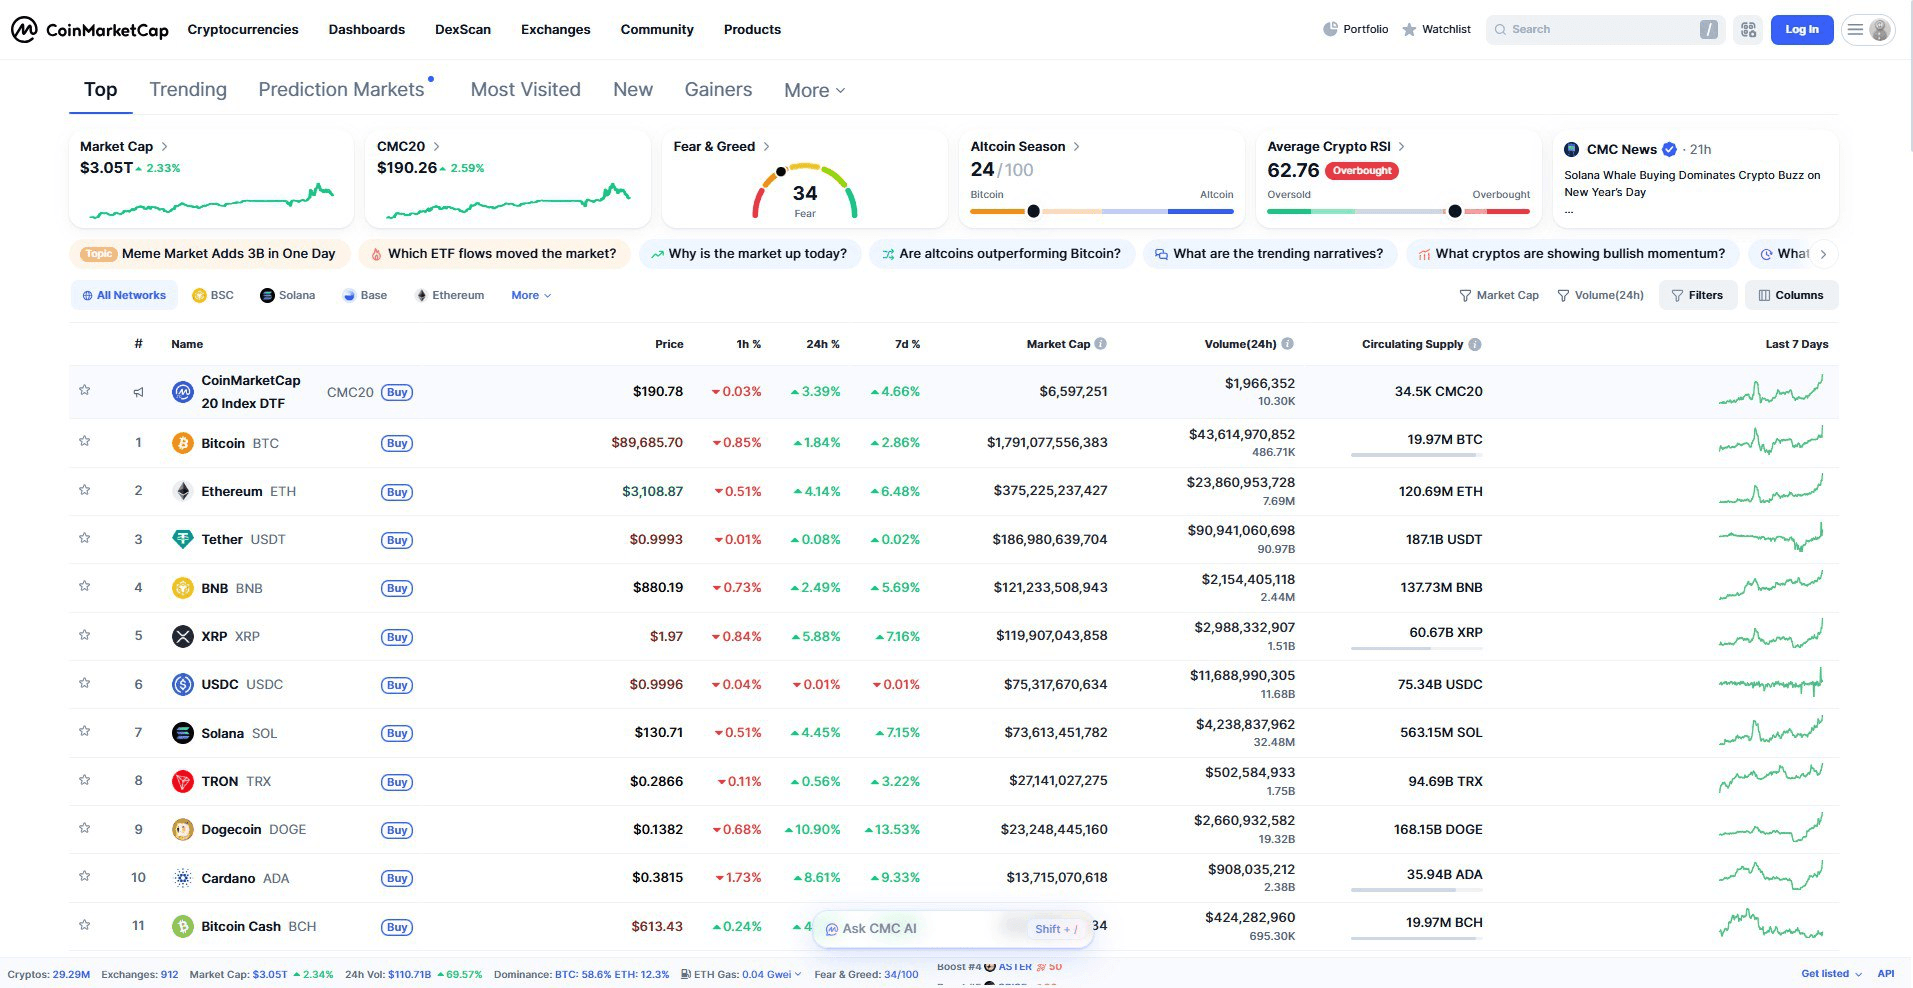Click the Bitcoin coin logo
This screenshot has width=1913, height=988.
[182, 443]
